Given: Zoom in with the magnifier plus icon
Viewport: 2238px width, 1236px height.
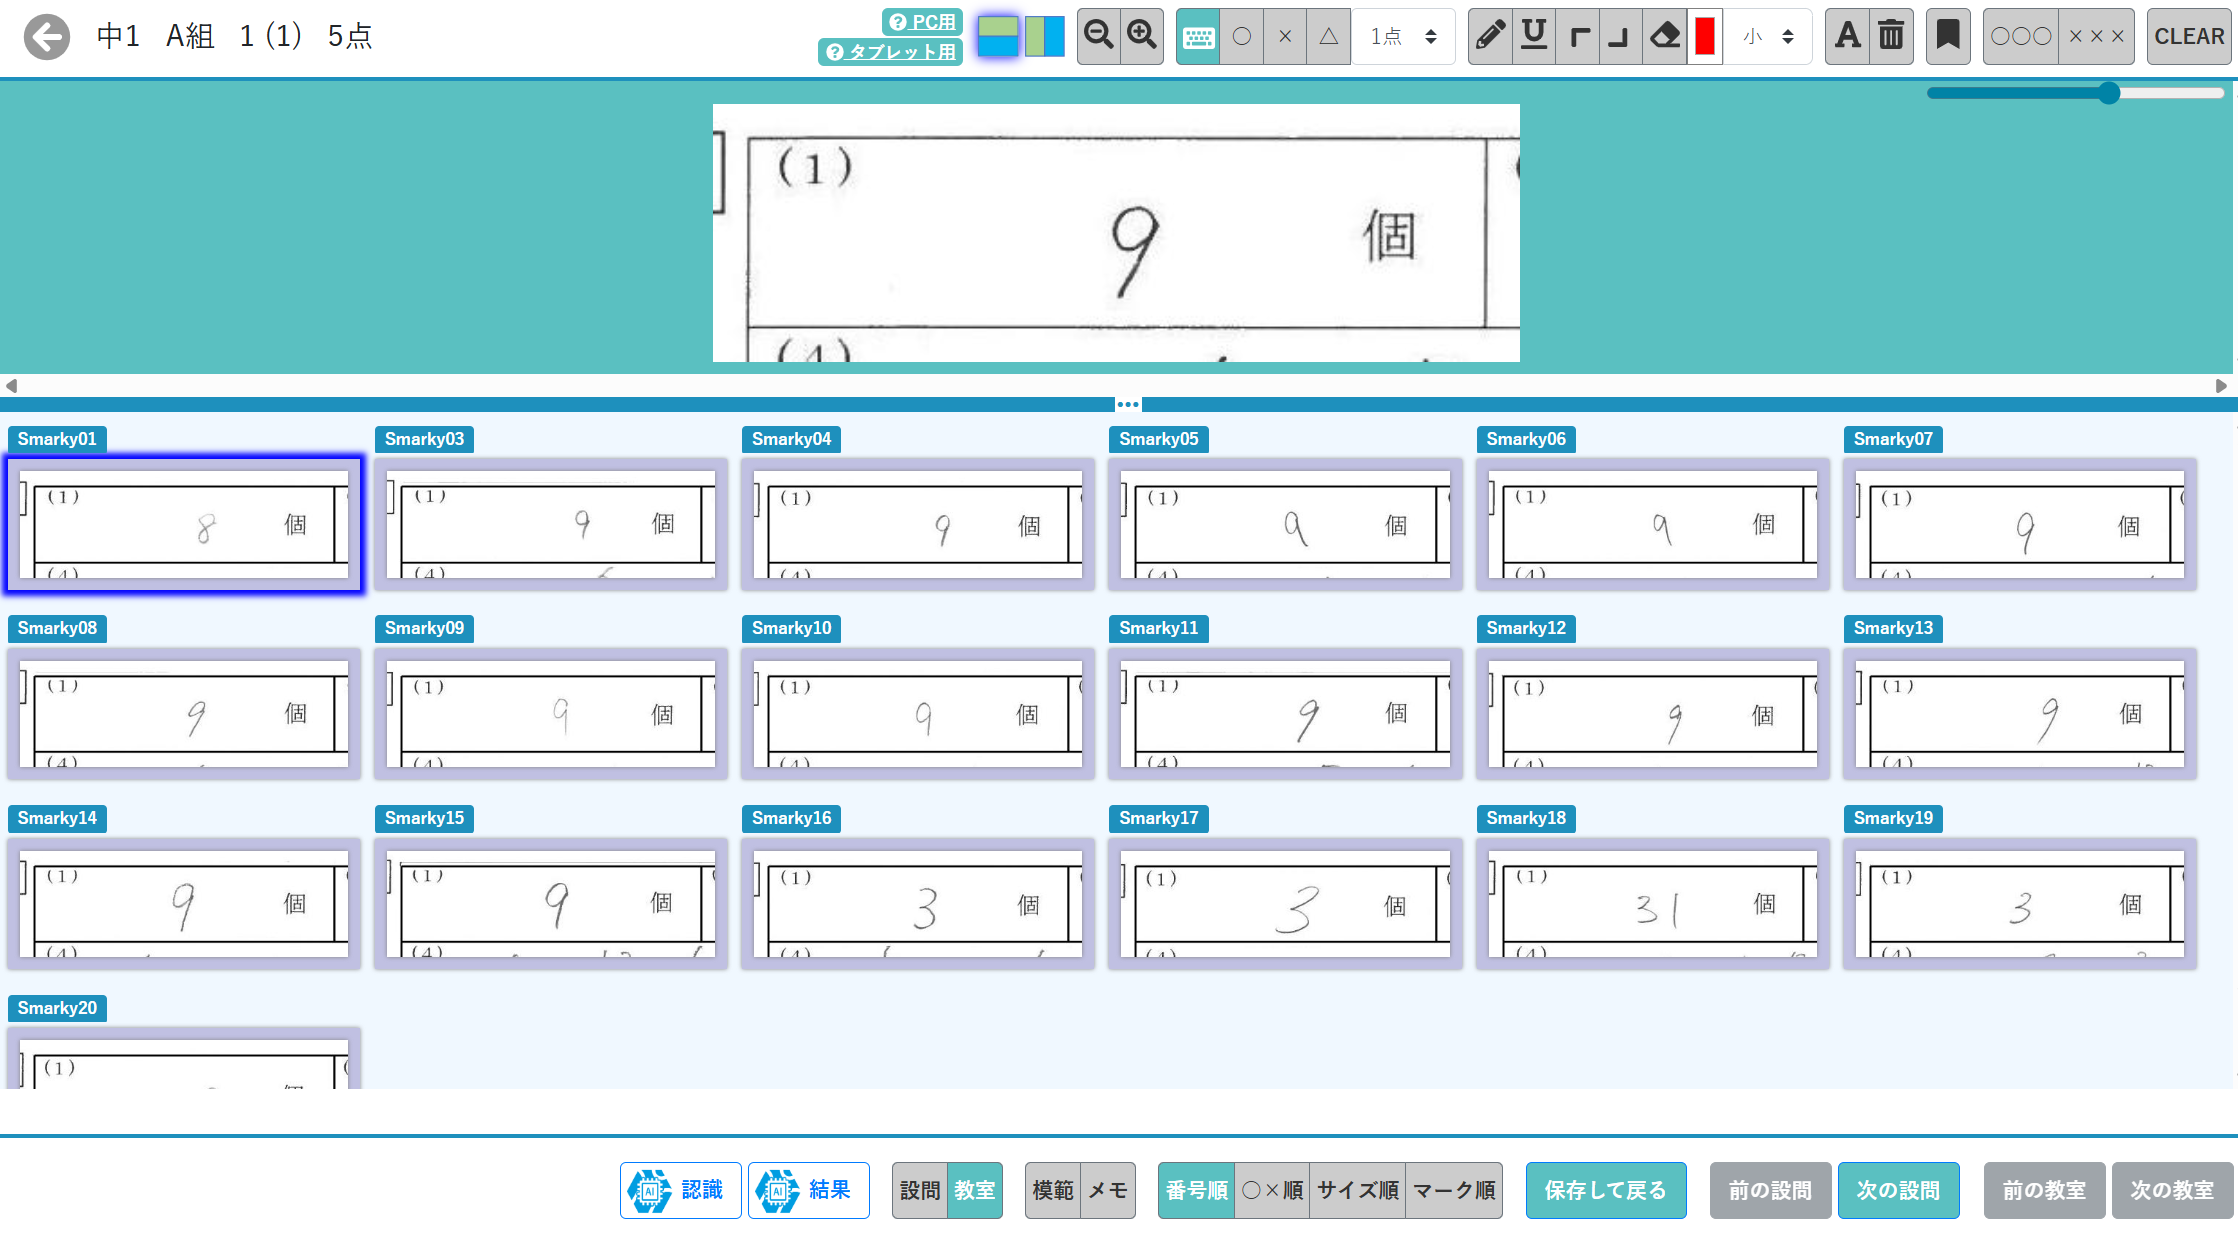Looking at the screenshot, I should point(1142,36).
